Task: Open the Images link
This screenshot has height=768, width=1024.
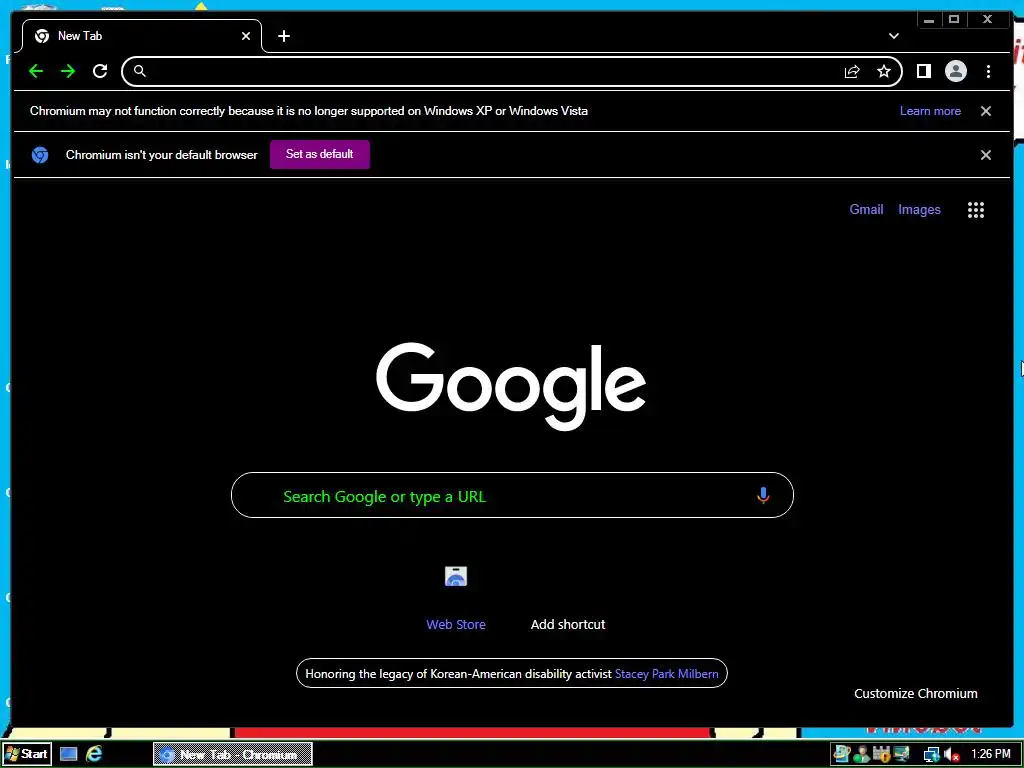Action: (x=919, y=210)
